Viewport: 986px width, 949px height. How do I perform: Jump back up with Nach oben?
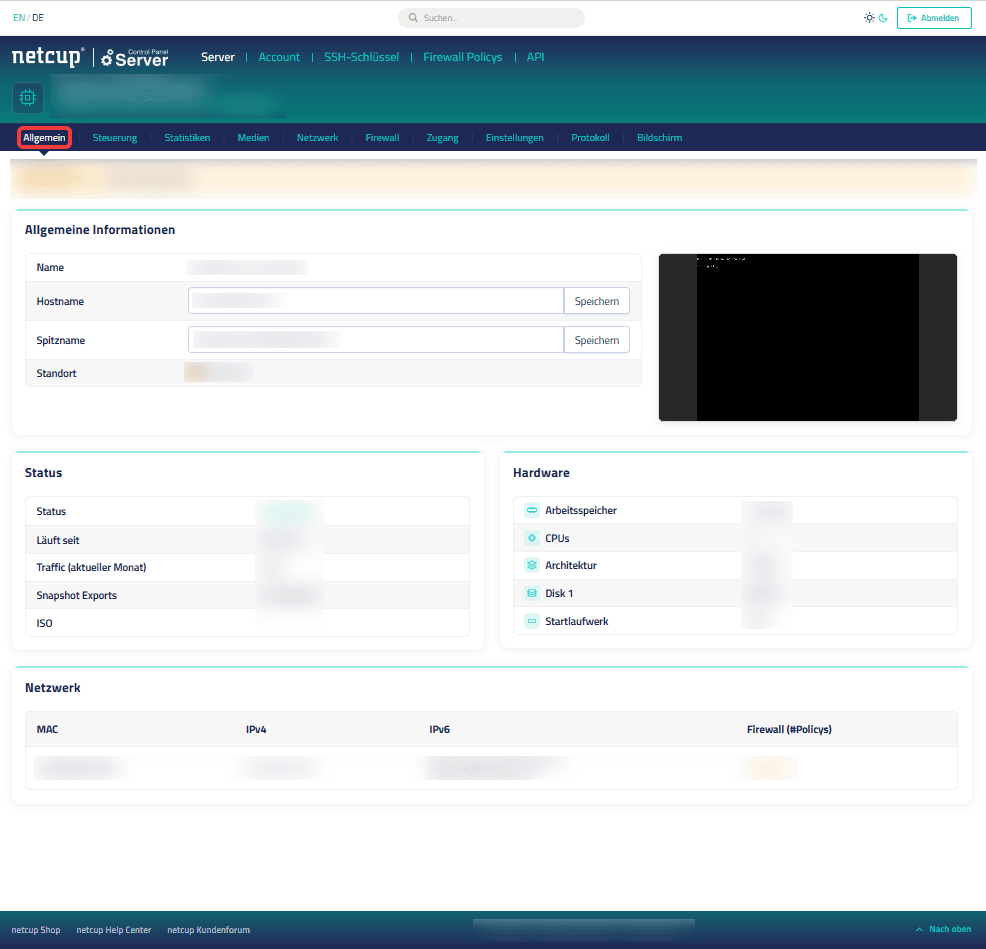click(x=943, y=929)
